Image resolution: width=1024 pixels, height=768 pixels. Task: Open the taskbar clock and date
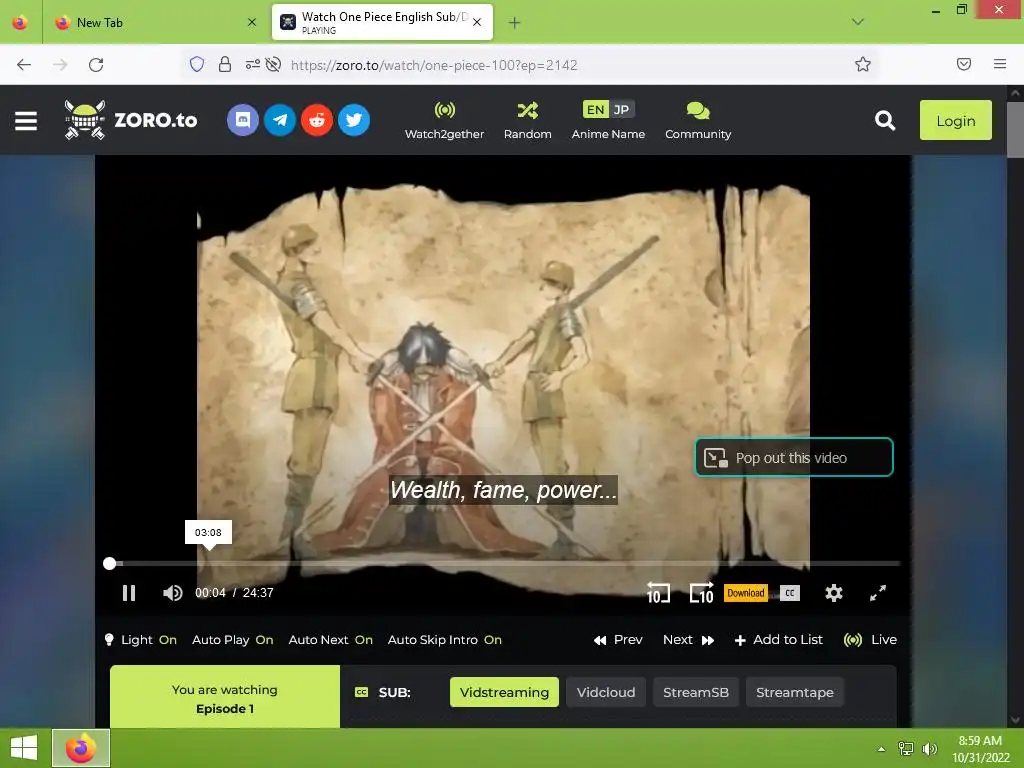[980, 749]
